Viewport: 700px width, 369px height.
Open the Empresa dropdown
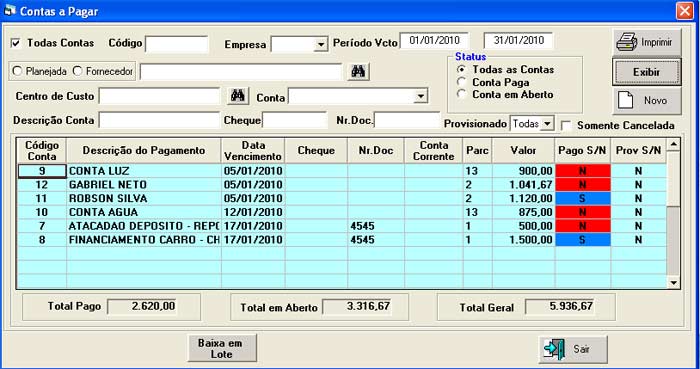[321, 45]
